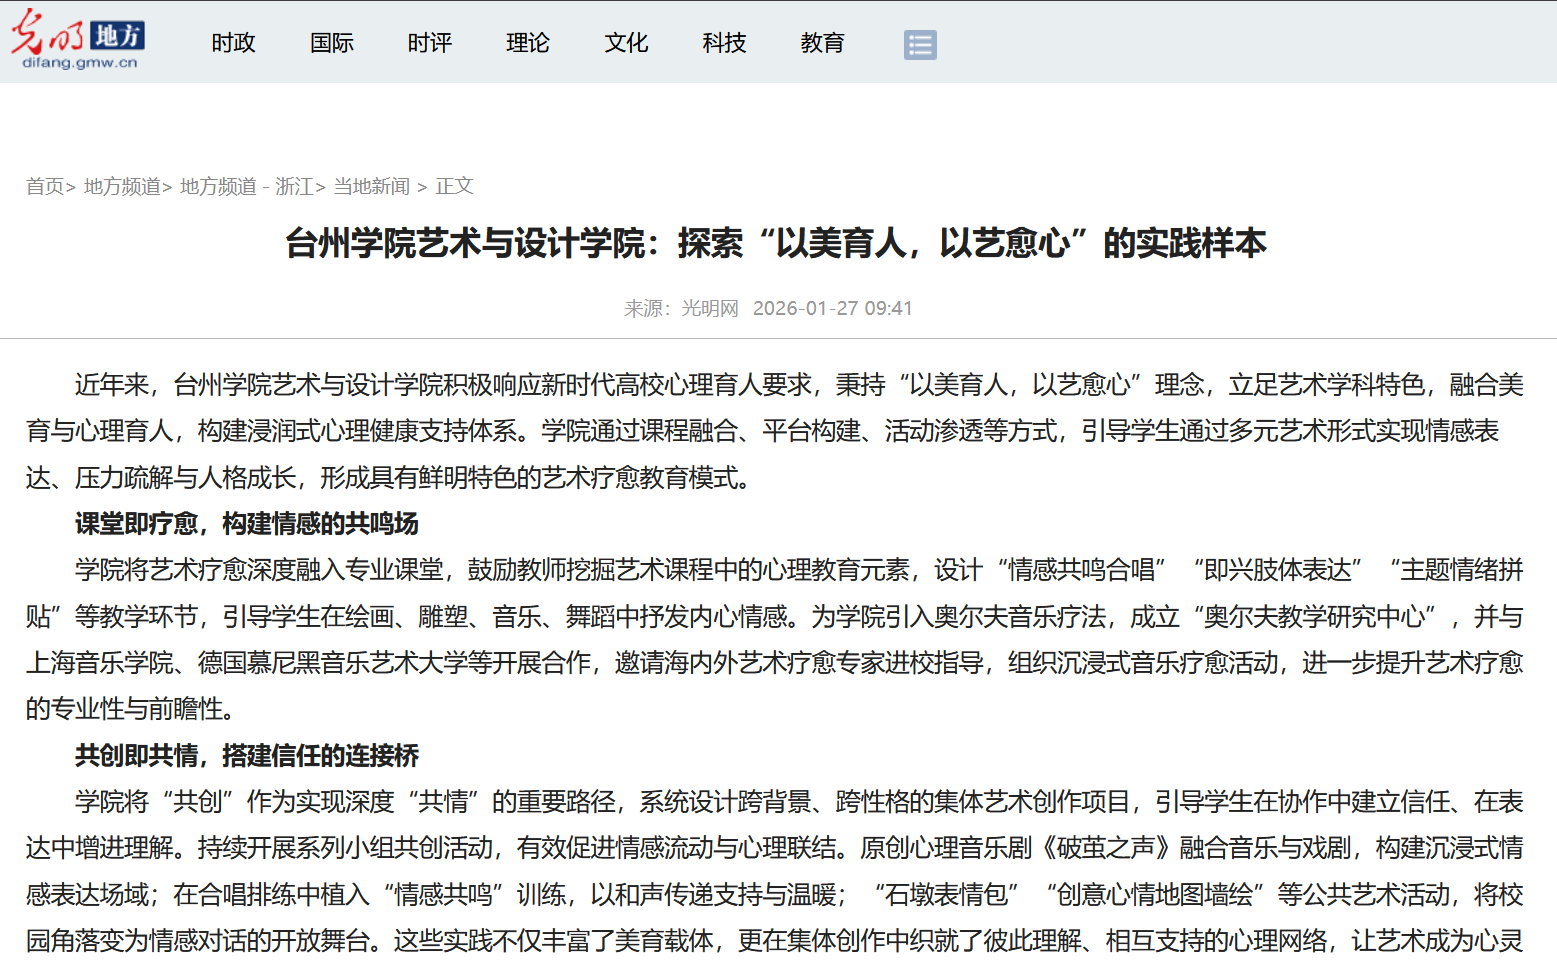Open the 文化 channel

click(x=626, y=43)
